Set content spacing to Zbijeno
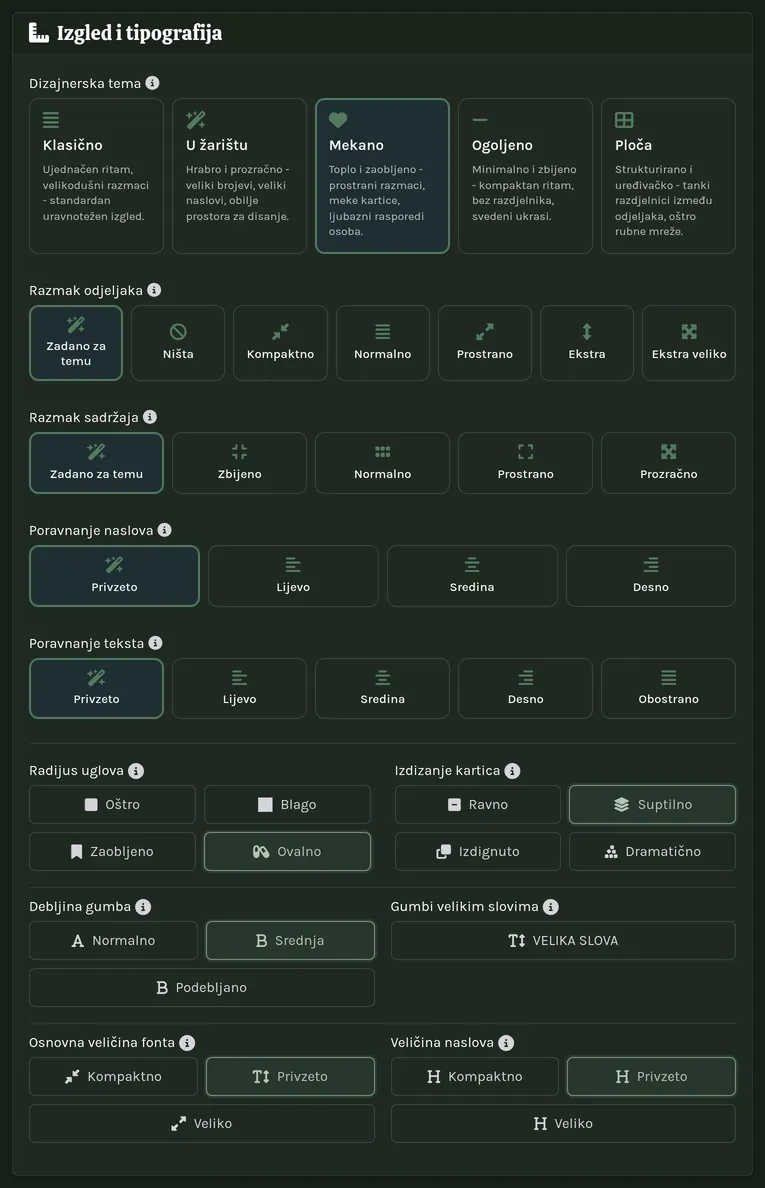Screen dimensions: 765x1188 pos(239,463)
